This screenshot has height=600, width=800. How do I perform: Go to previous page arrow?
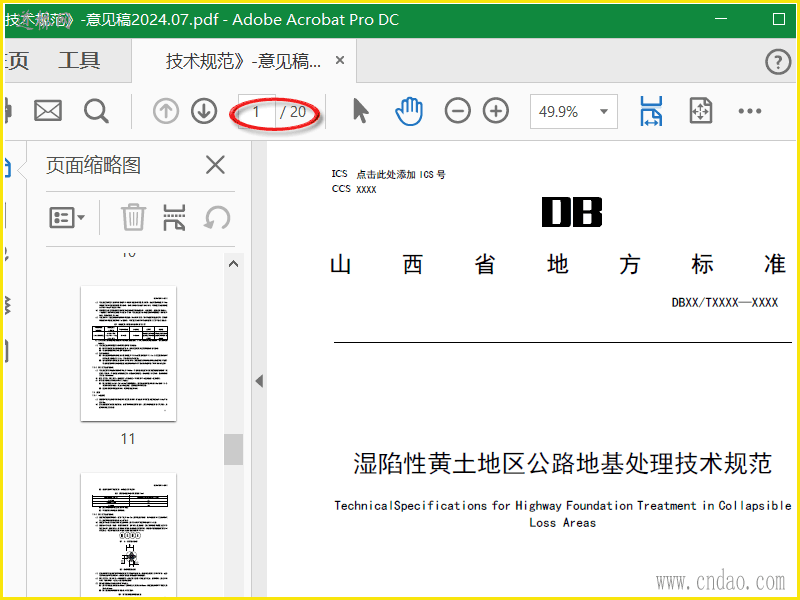(166, 111)
